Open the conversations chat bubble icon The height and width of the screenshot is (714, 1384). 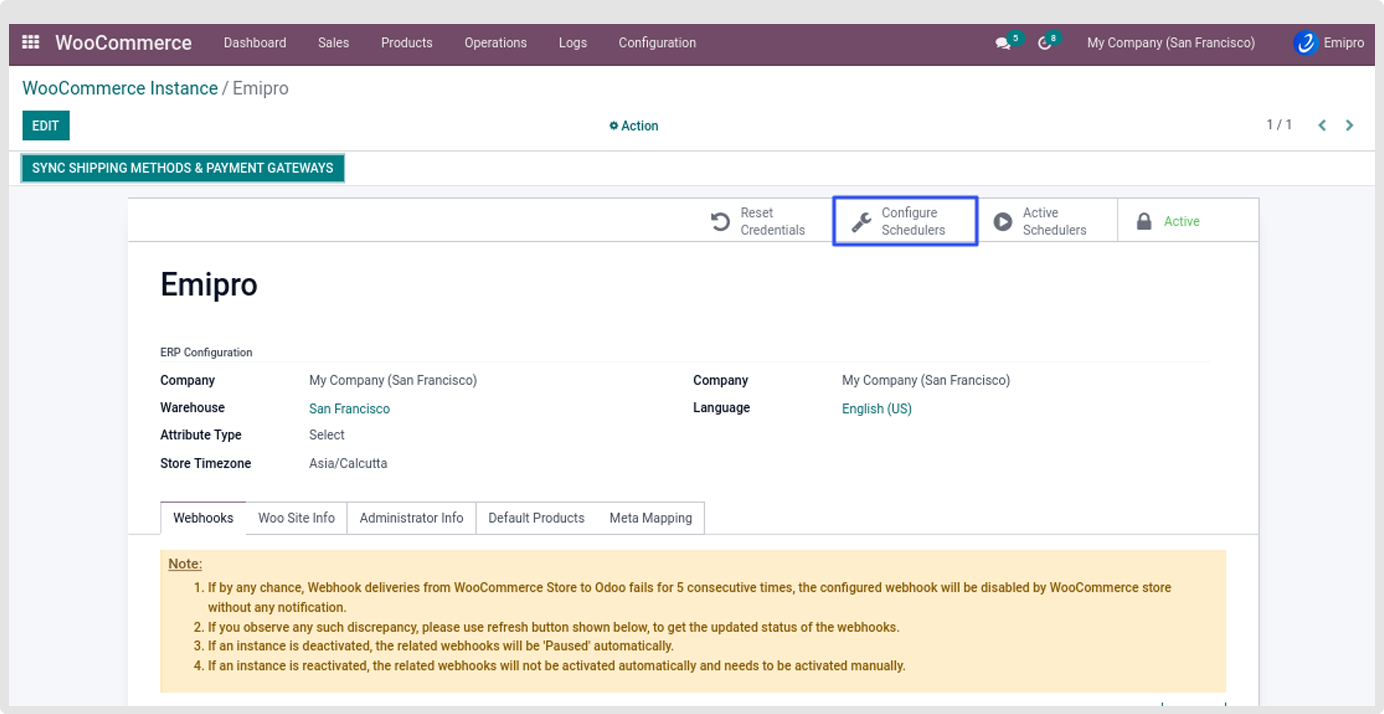click(1002, 44)
